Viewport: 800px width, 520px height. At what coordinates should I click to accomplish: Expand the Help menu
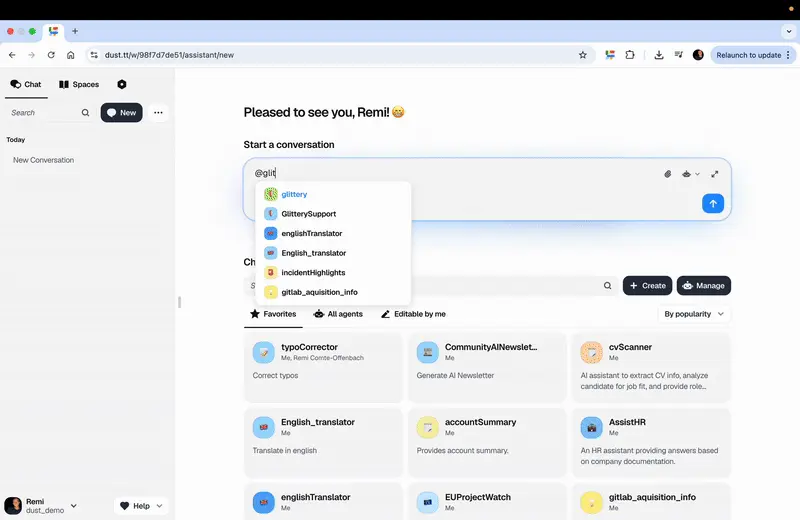click(141, 506)
